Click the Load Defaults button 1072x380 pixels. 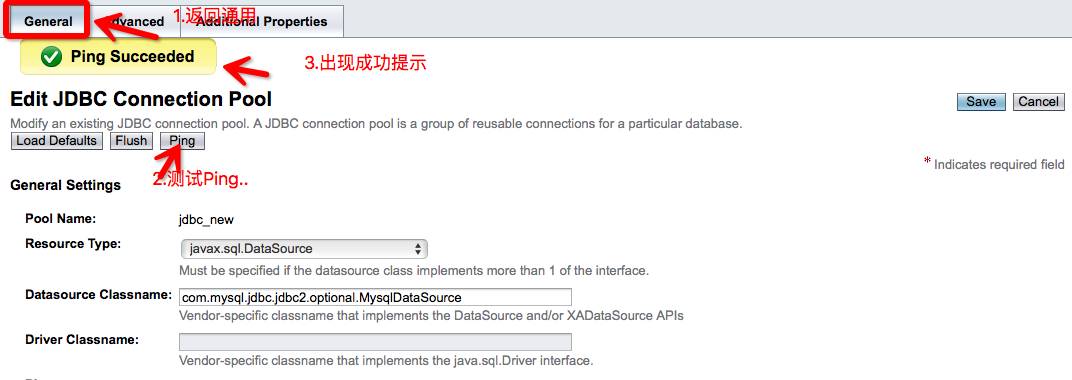pos(57,141)
